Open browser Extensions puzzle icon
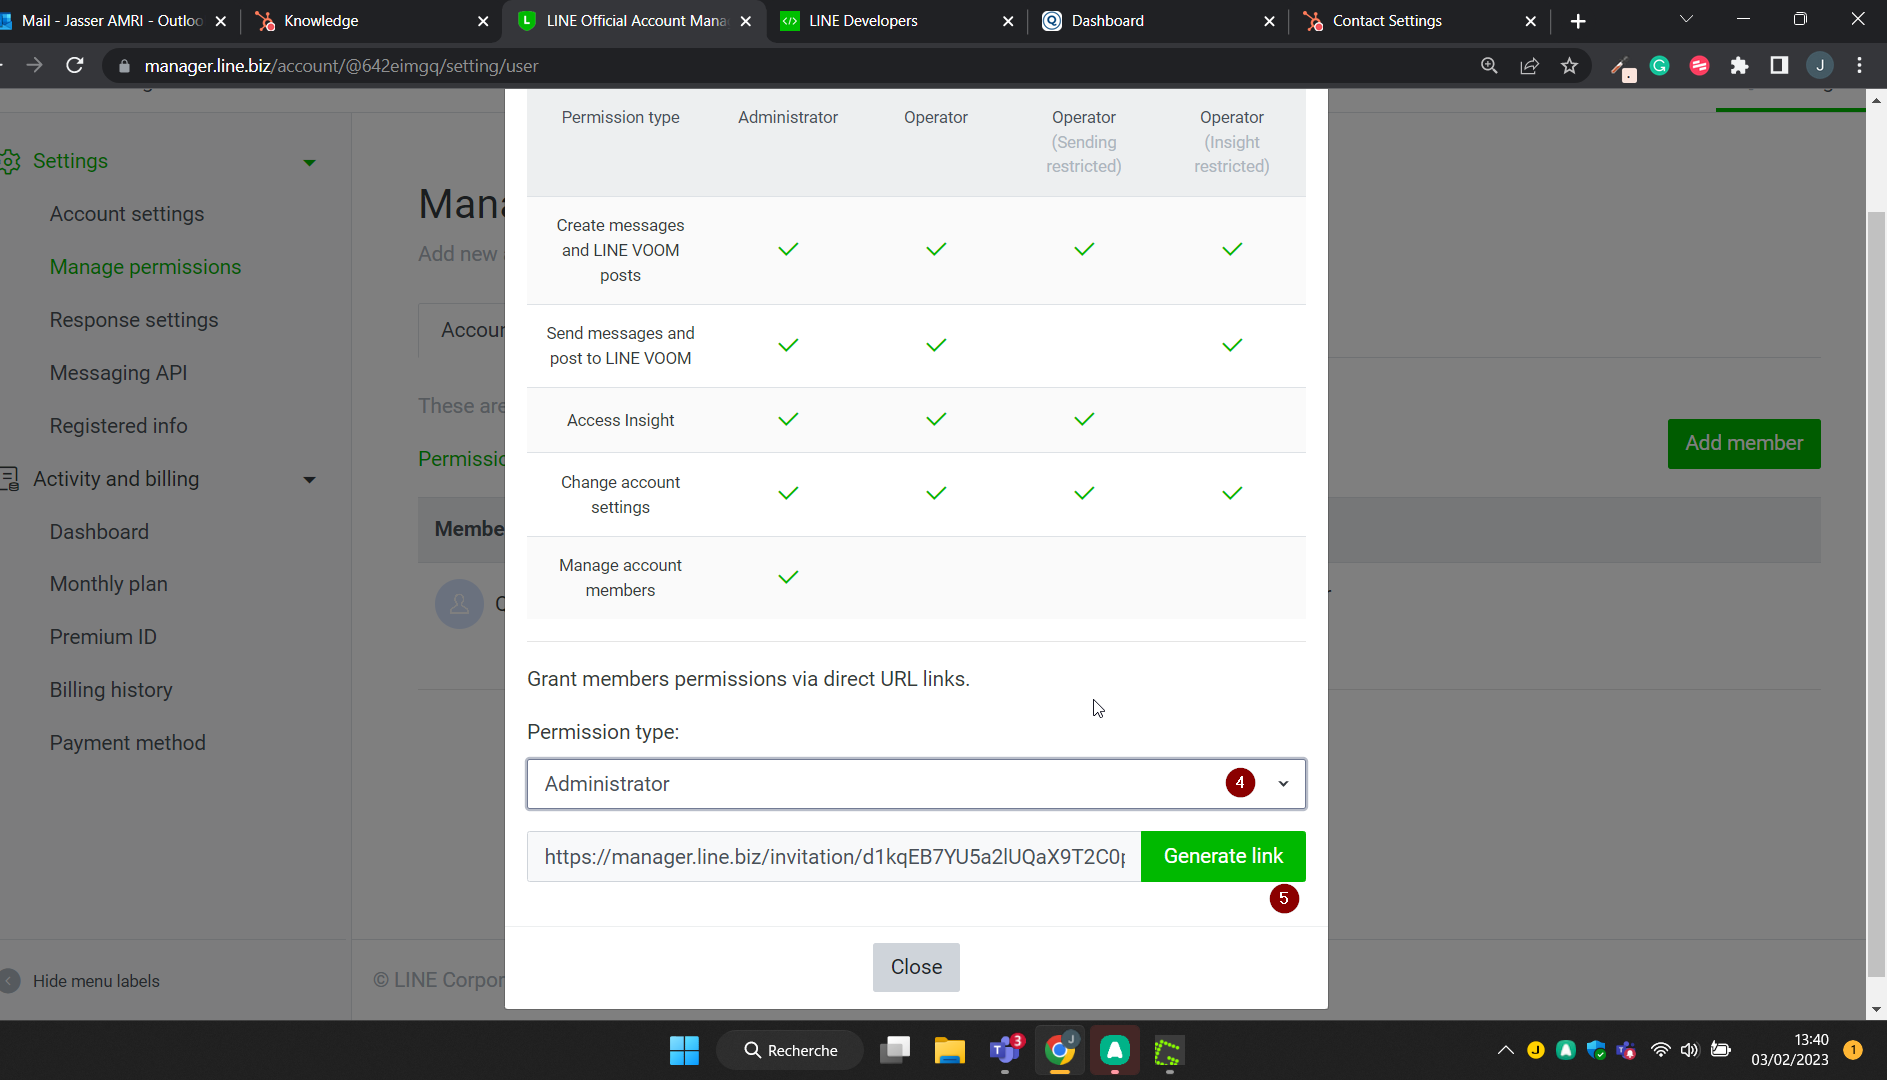 coord(1739,66)
